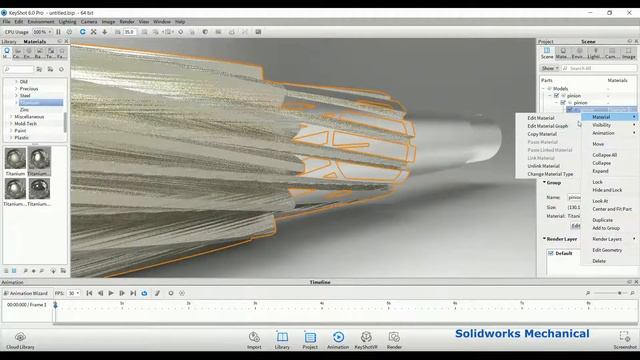Open the FPS dropdown
This screenshot has height=360, width=640.
73,293
